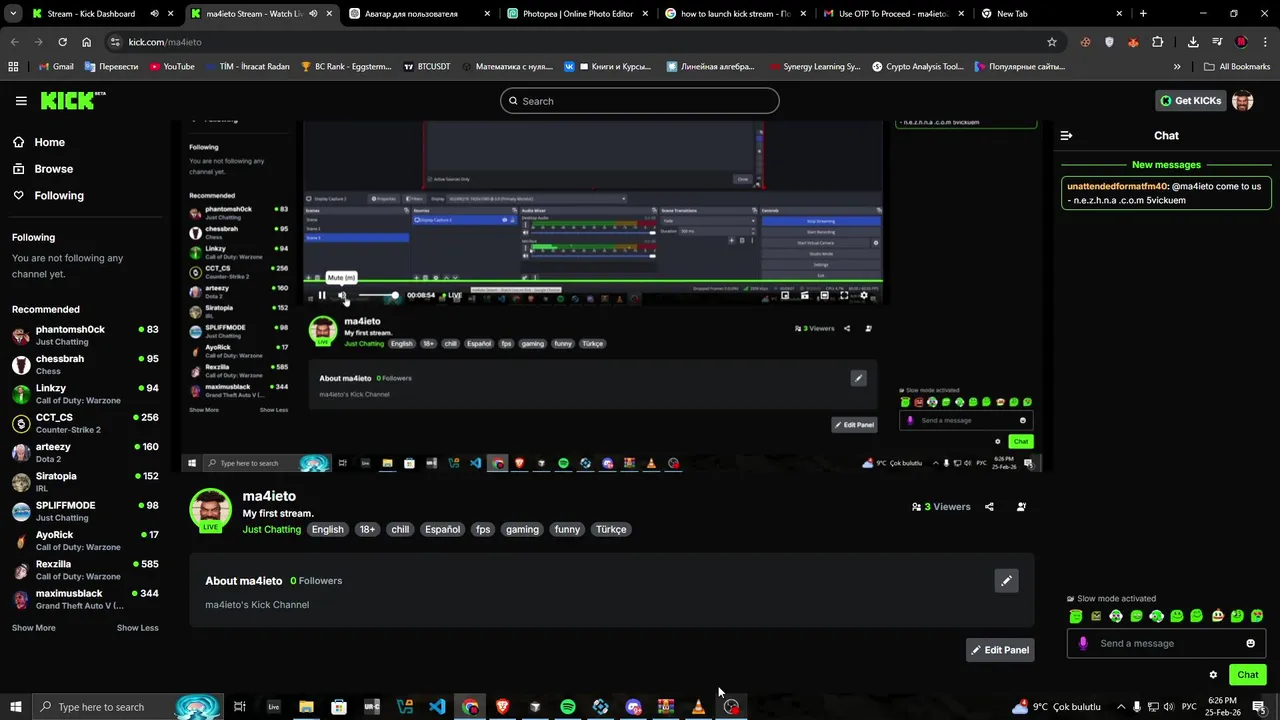Open Spotify from the taskbar
This screenshot has width=1280, height=720.
[x=567, y=707]
